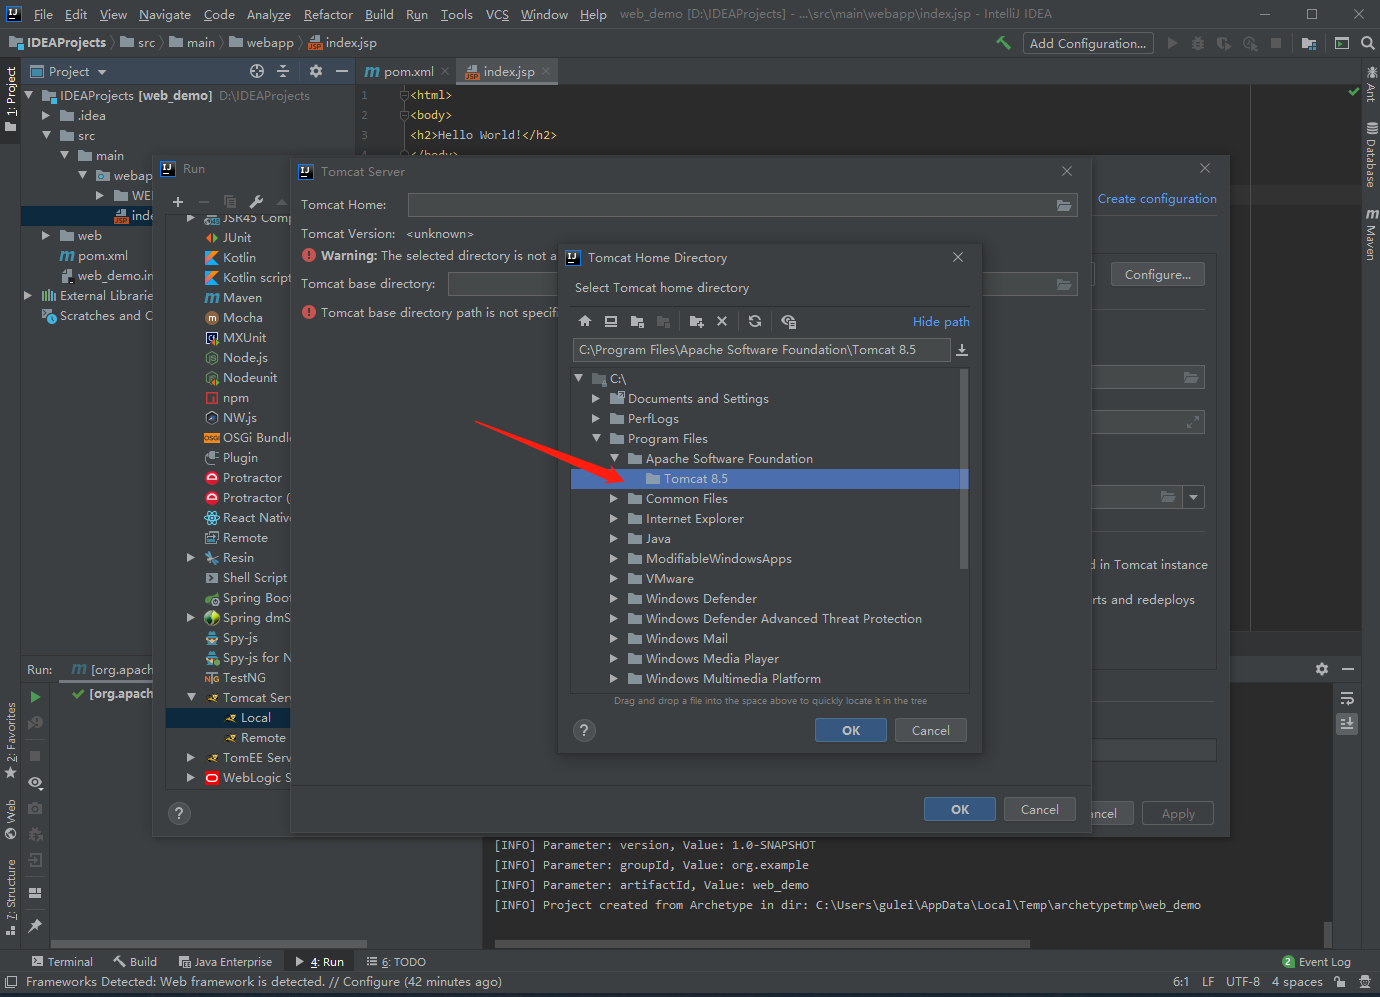Expand the Common Files folder
The width and height of the screenshot is (1380, 997).
614,498
